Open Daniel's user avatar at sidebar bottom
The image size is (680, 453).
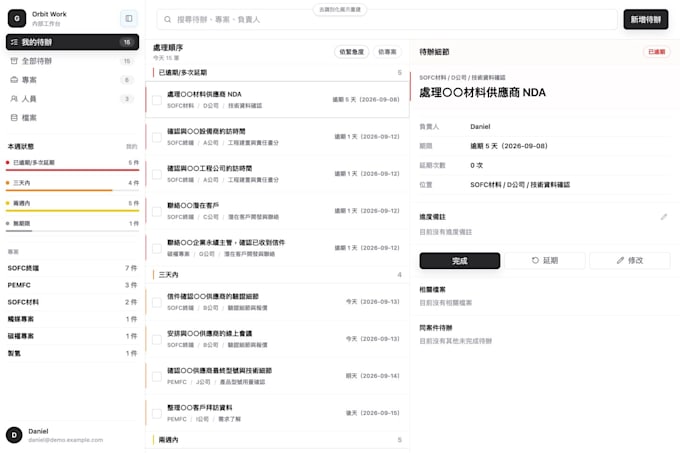(x=14, y=435)
